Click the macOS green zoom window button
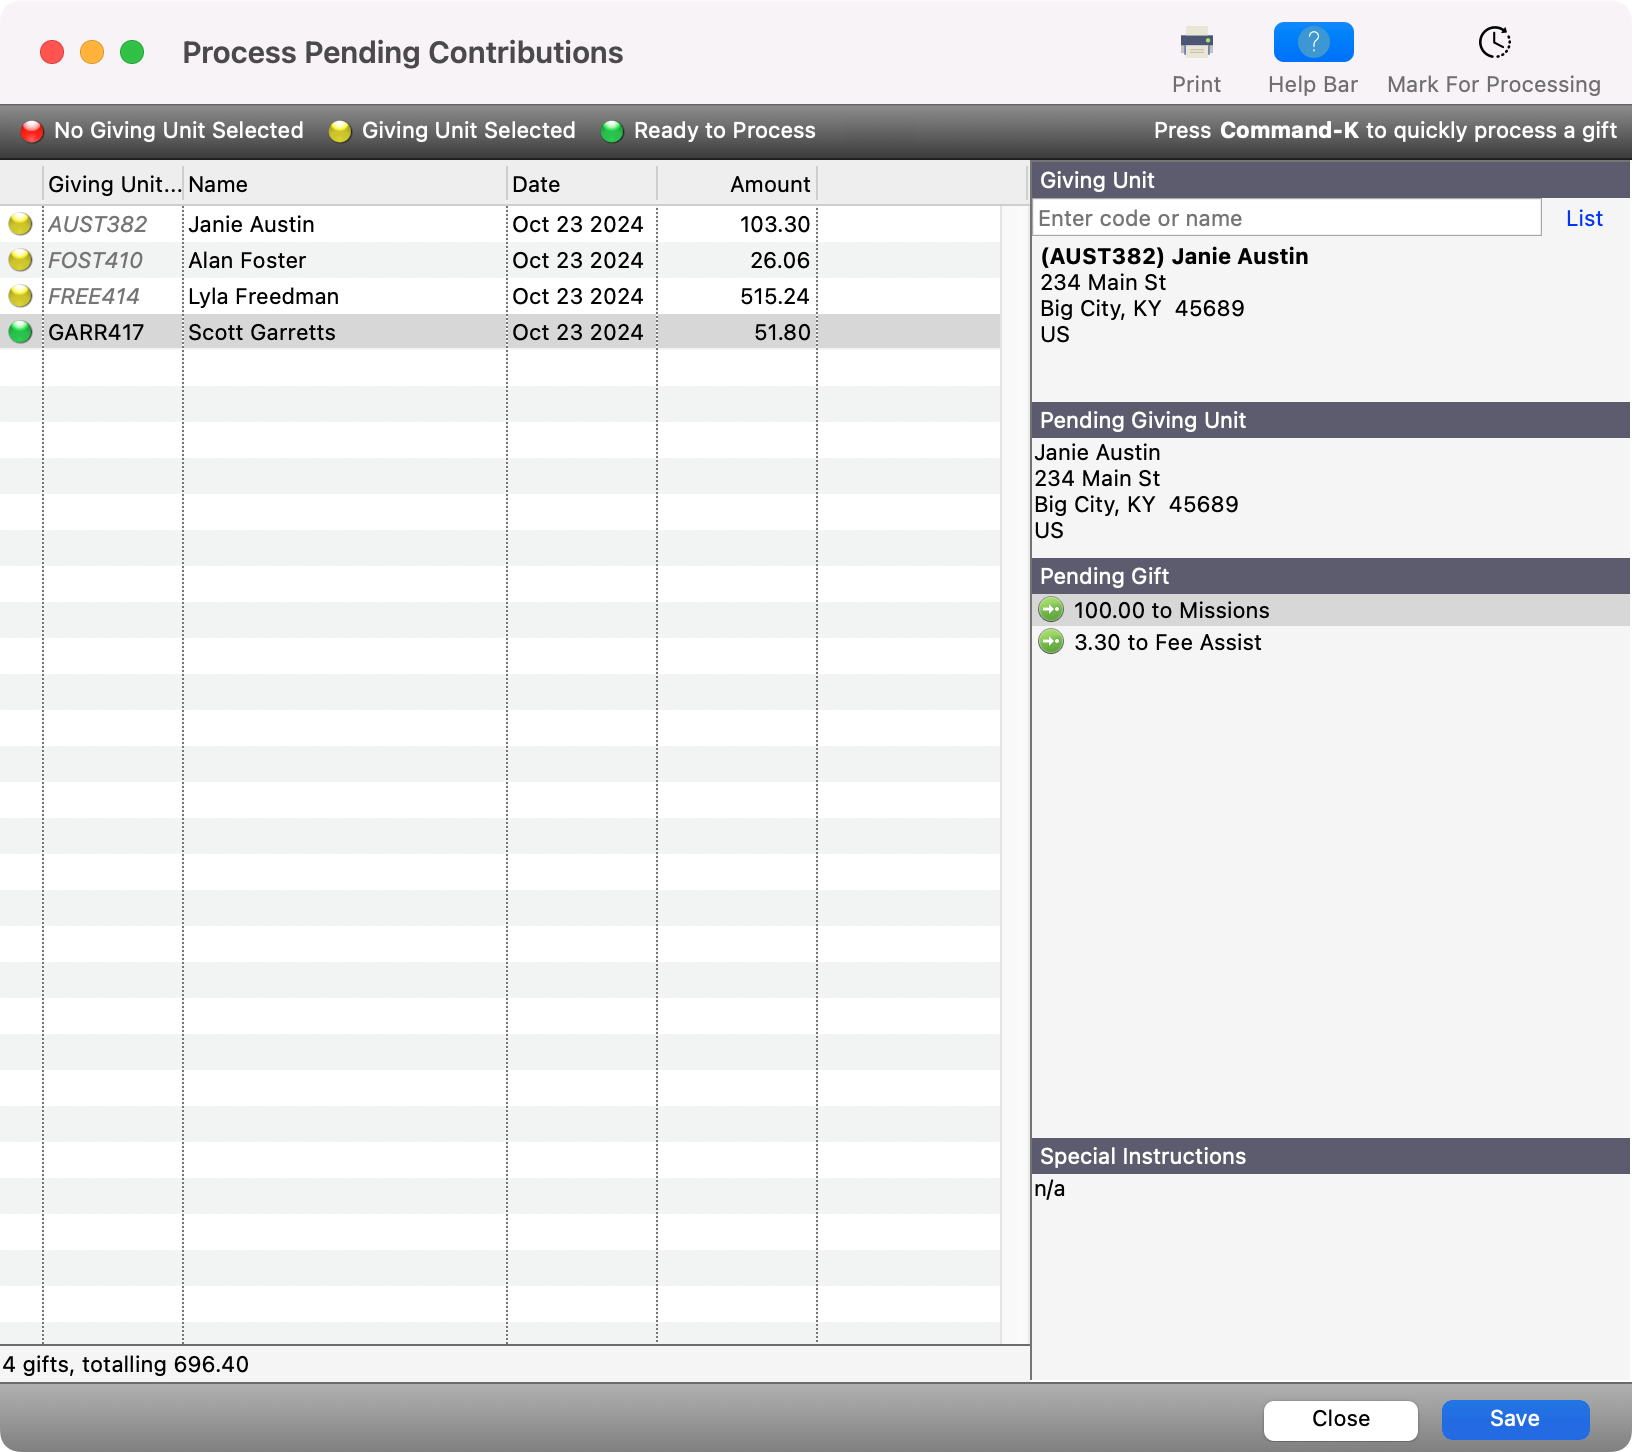Image resolution: width=1632 pixels, height=1452 pixels. 132,52
